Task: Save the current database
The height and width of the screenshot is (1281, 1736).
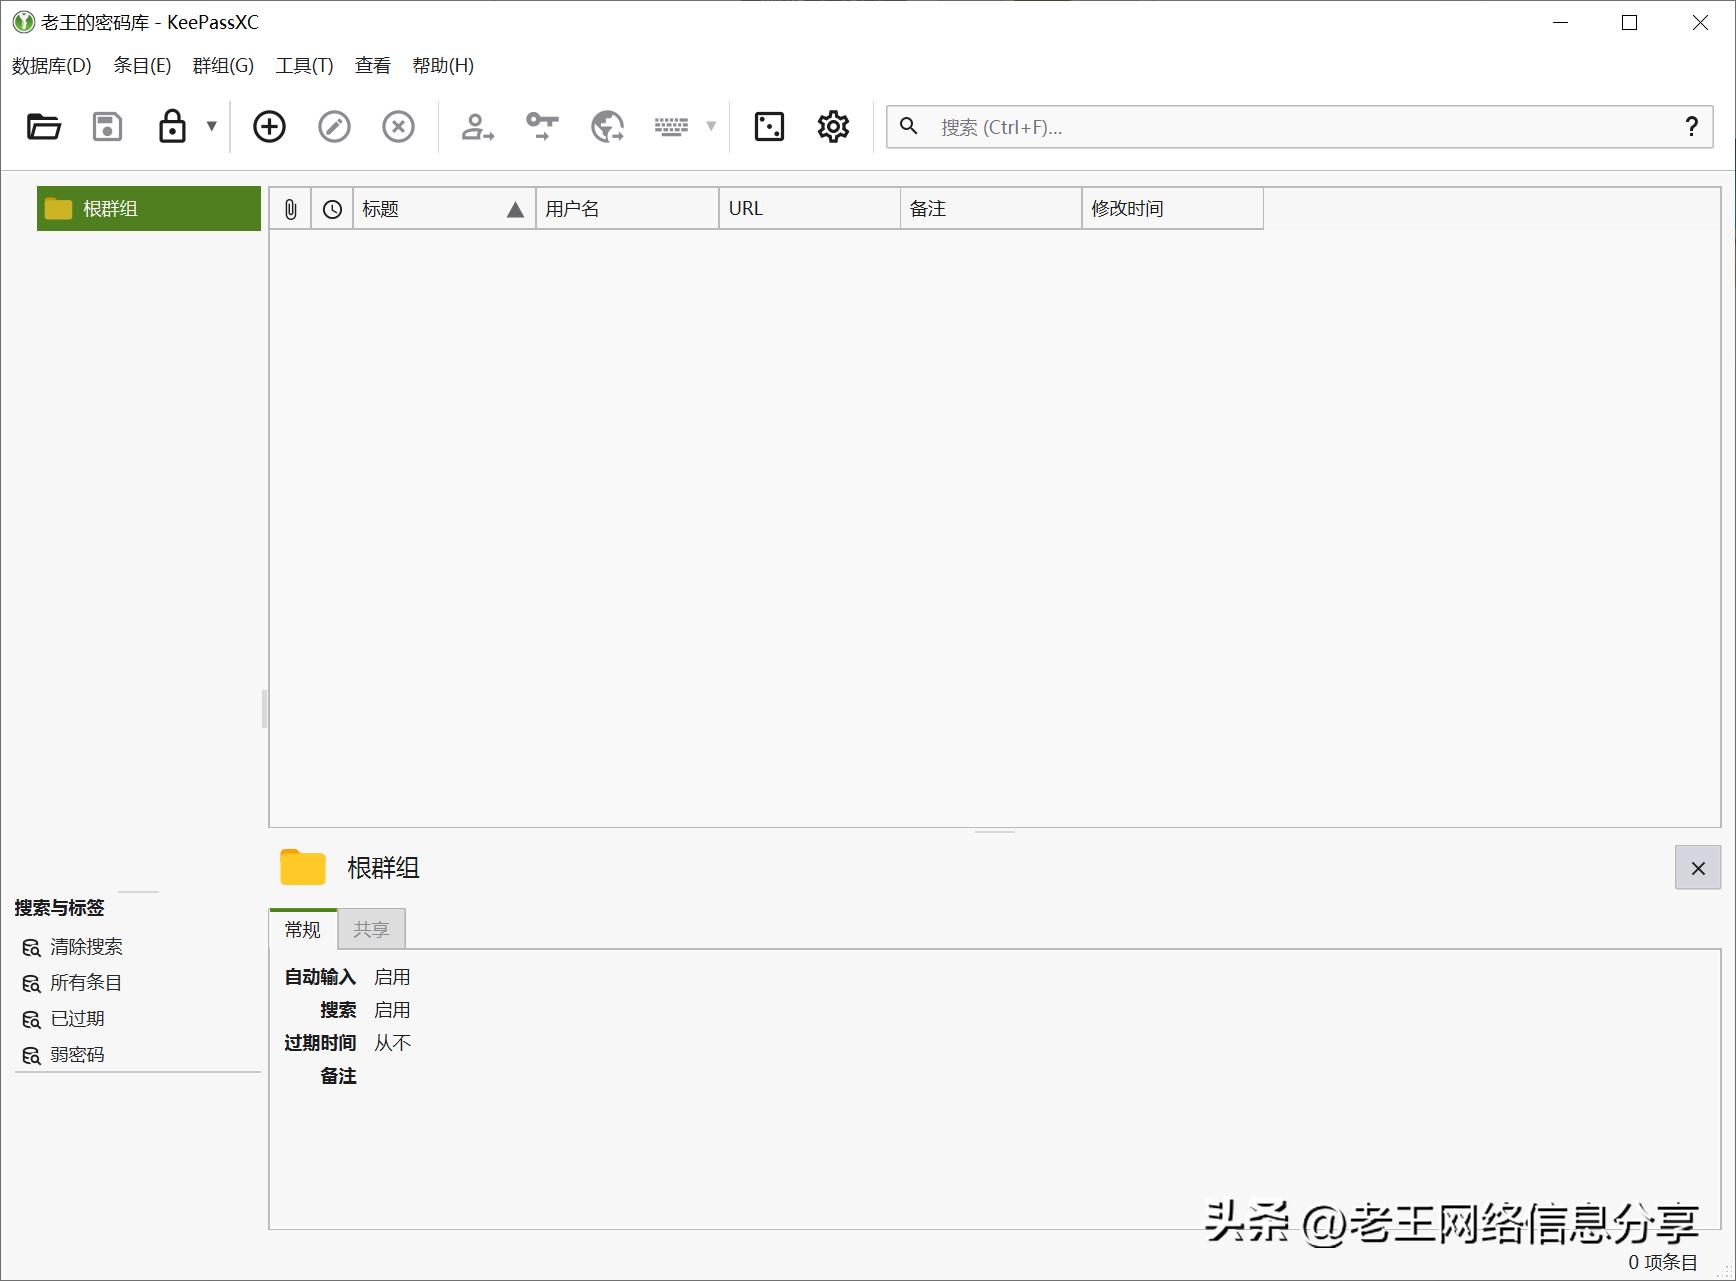Action: click(x=107, y=127)
